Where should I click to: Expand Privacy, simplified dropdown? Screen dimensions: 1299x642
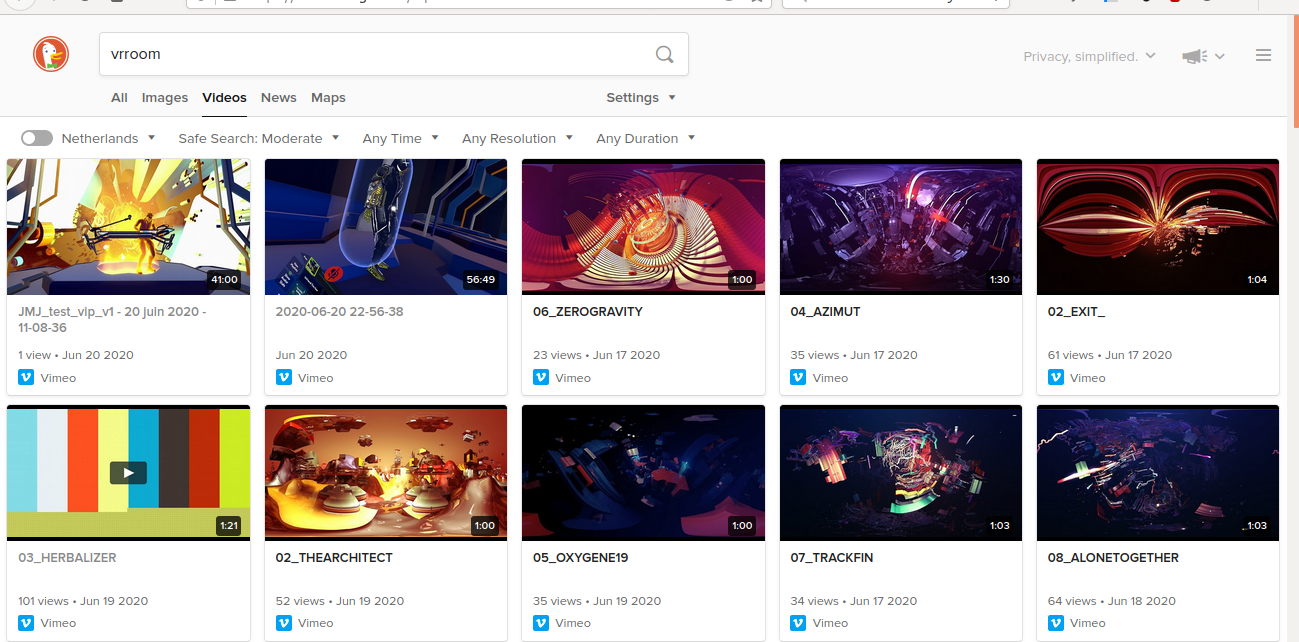tap(1089, 56)
